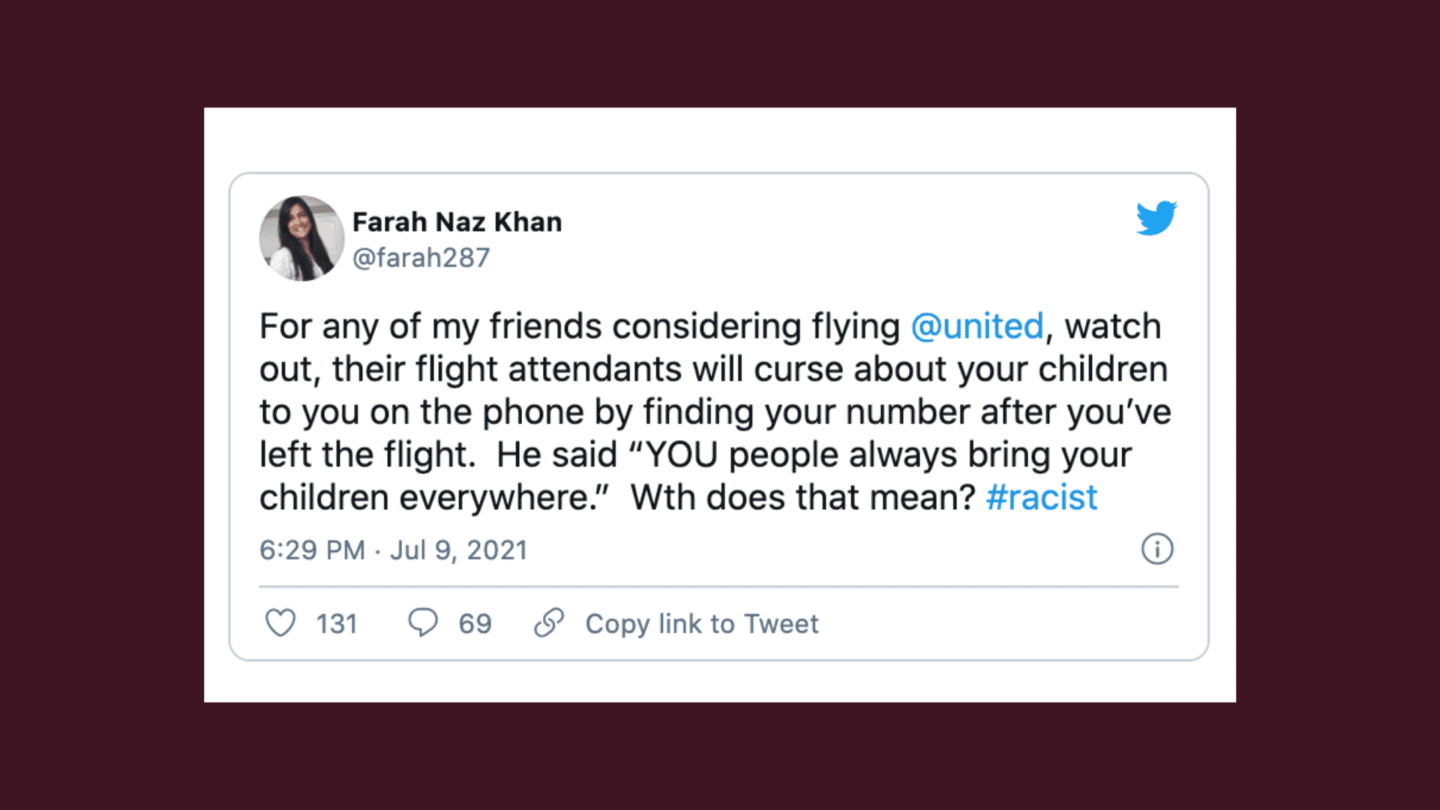Image resolution: width=1440 pixels, height=810 pixels.
Task: Open replies via the speech bubble icon
Action: tap(423, 623)
